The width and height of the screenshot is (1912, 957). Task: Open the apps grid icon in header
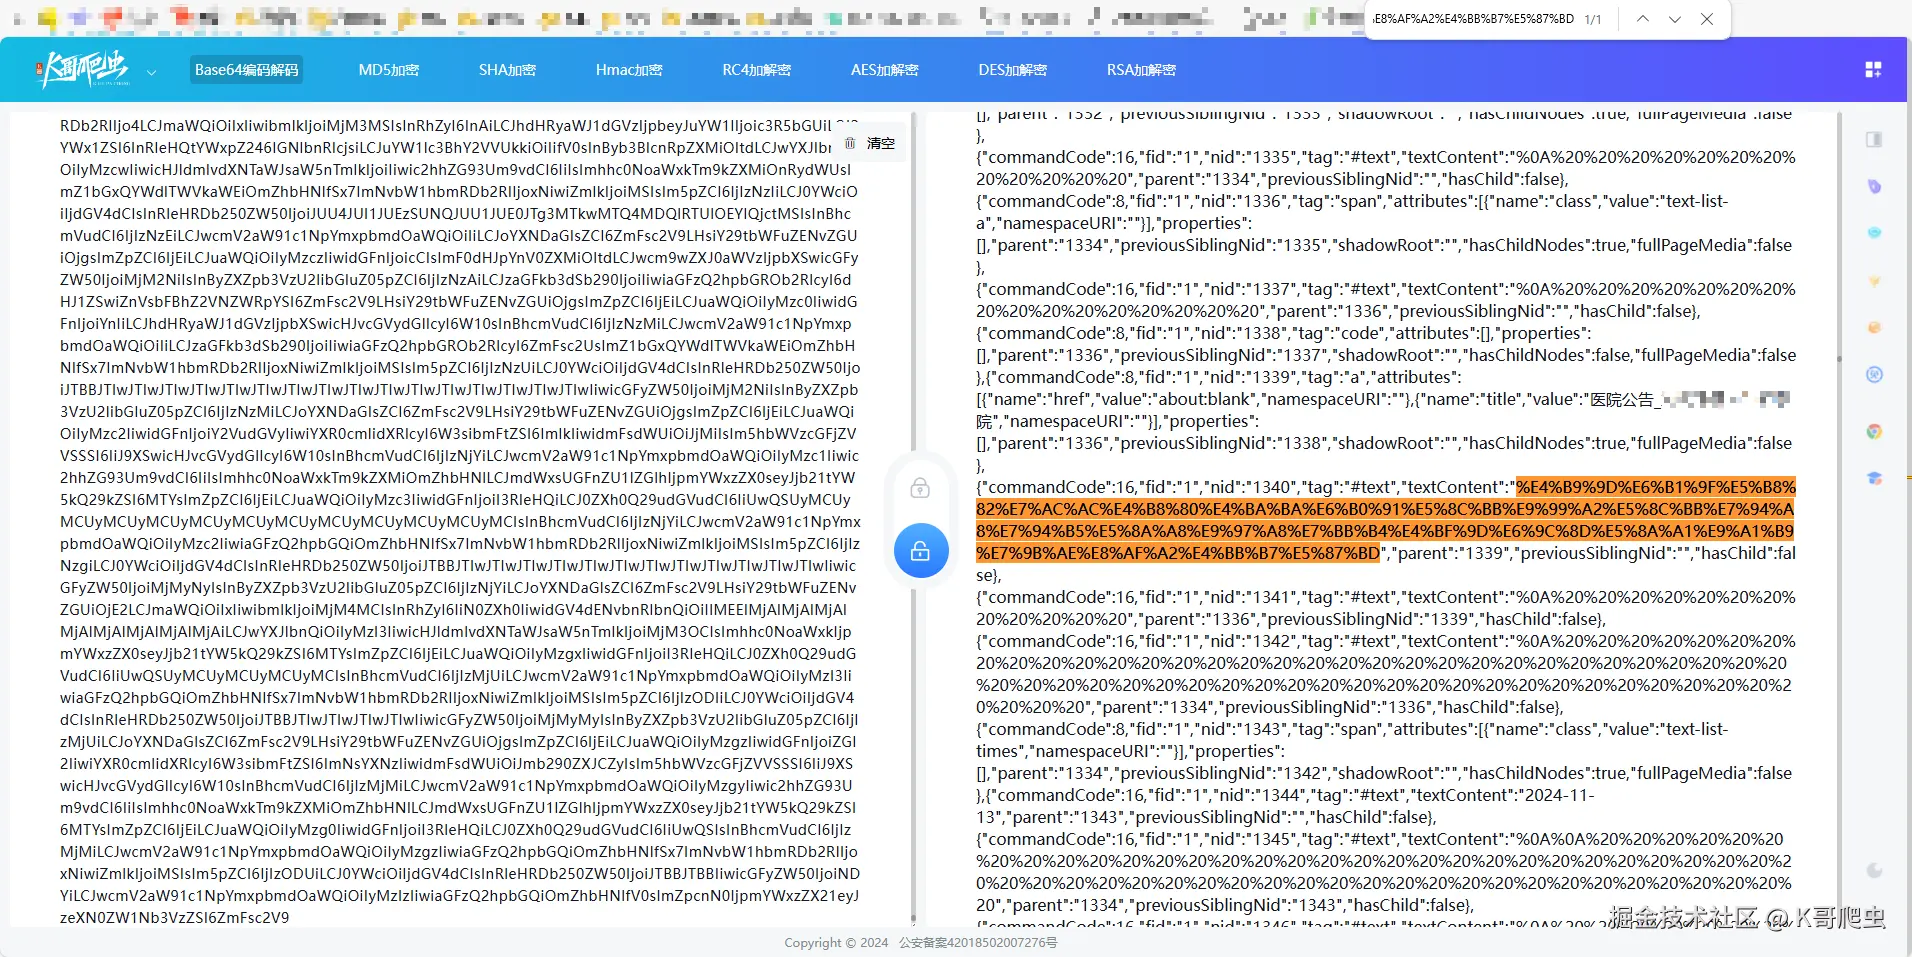tap(1873, 69)
